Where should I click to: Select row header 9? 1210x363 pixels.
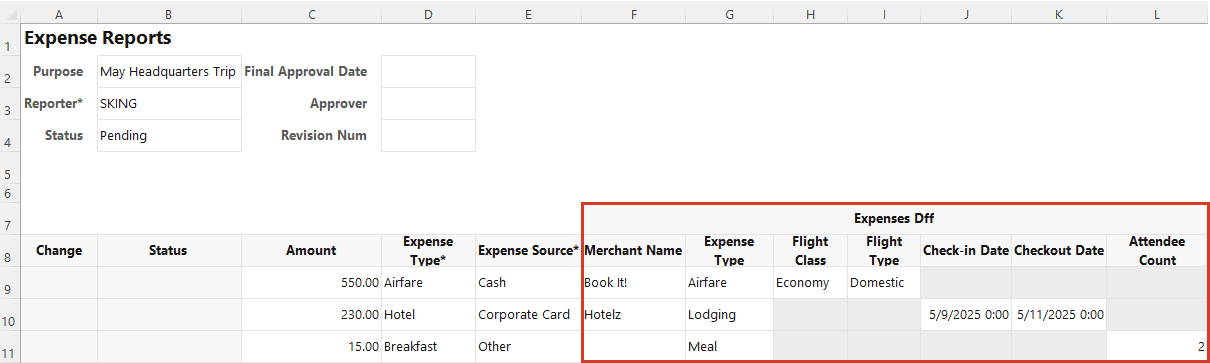click(9, 283)
